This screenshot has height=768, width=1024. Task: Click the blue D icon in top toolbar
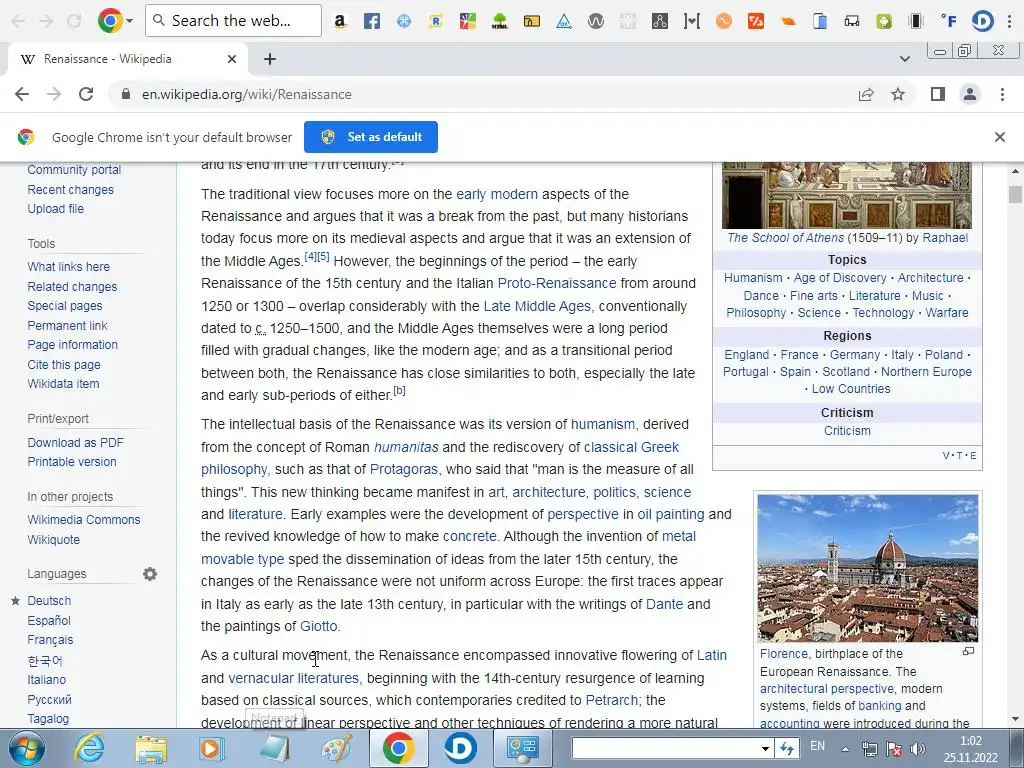pos(982,21)
